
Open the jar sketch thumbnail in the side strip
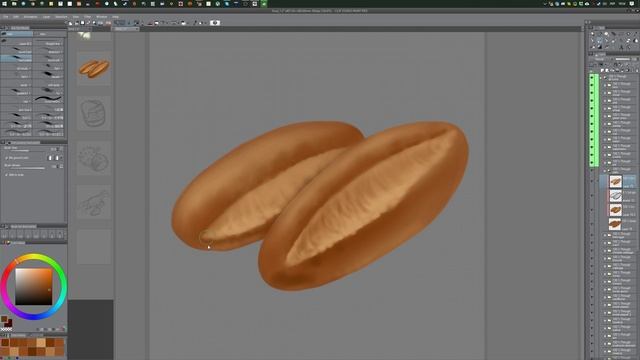[x=94, y=113]
